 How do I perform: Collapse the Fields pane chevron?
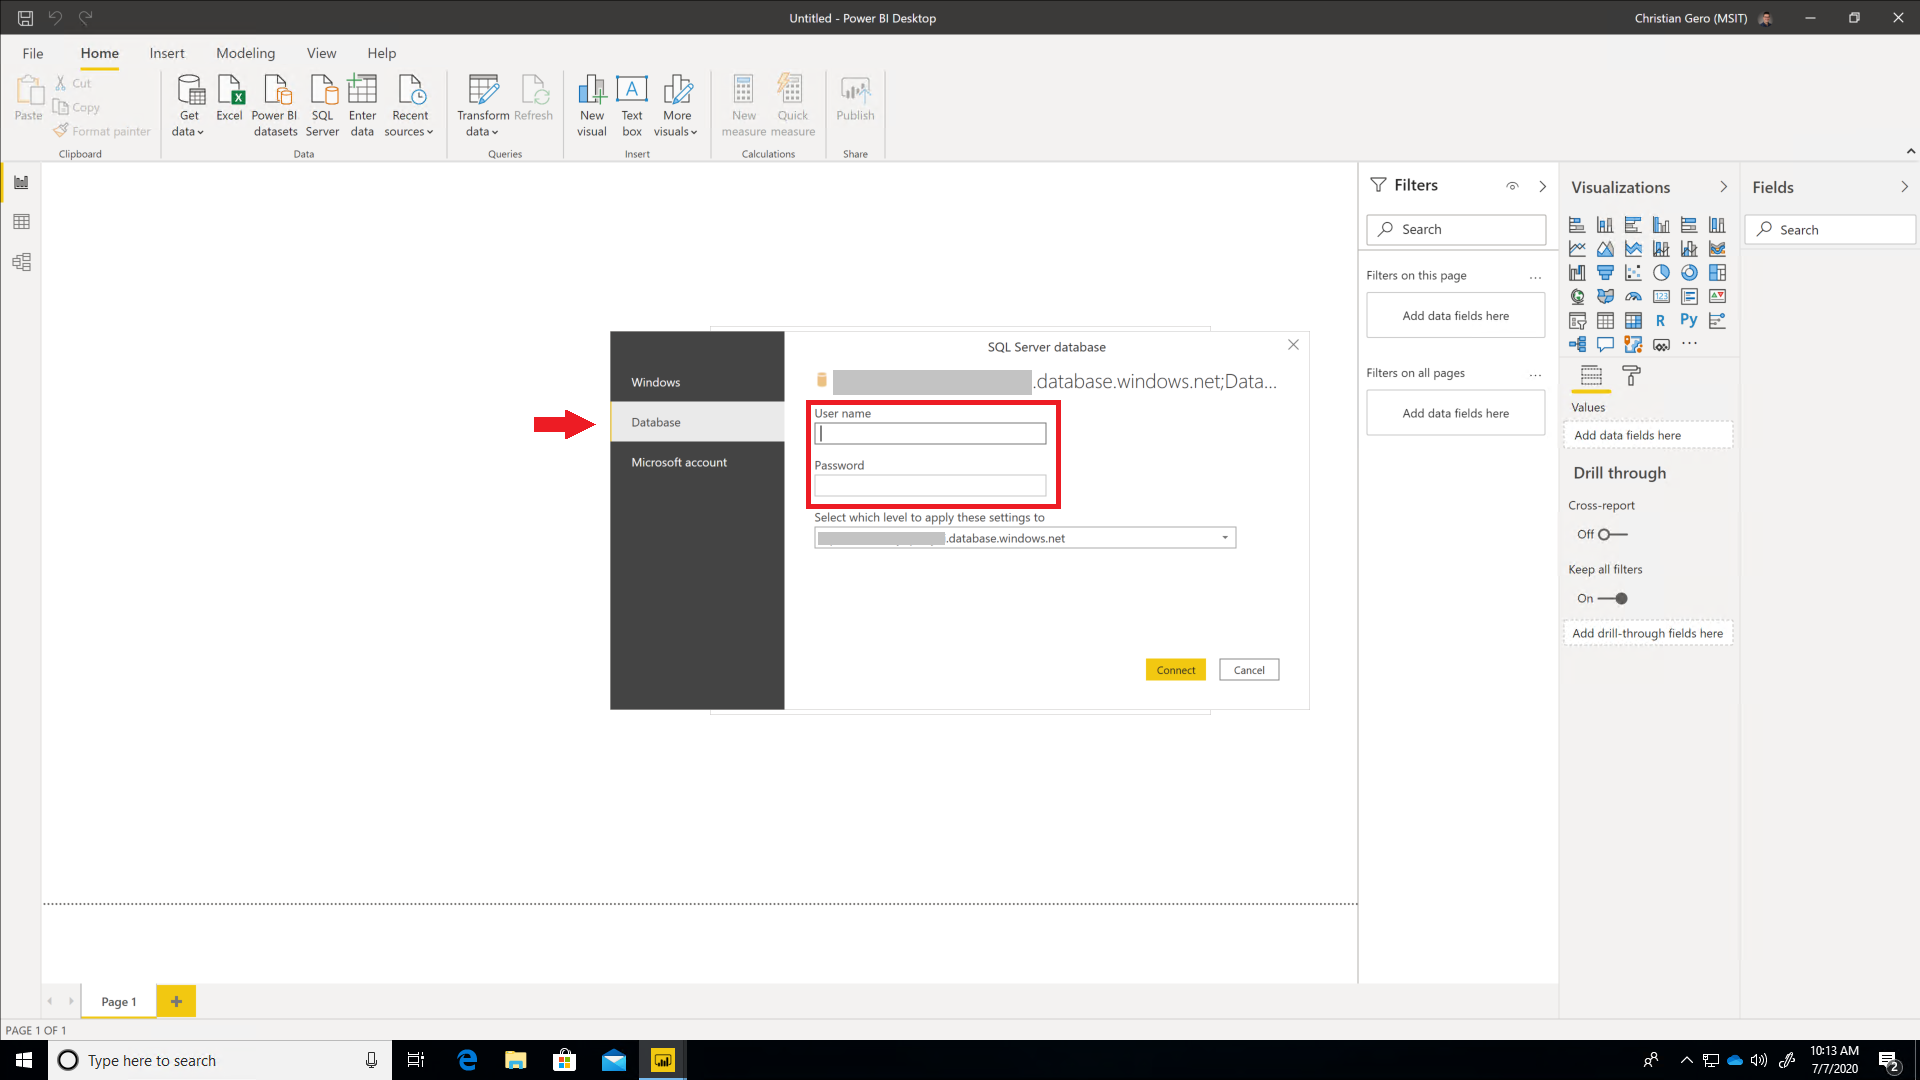(1904, 187)
